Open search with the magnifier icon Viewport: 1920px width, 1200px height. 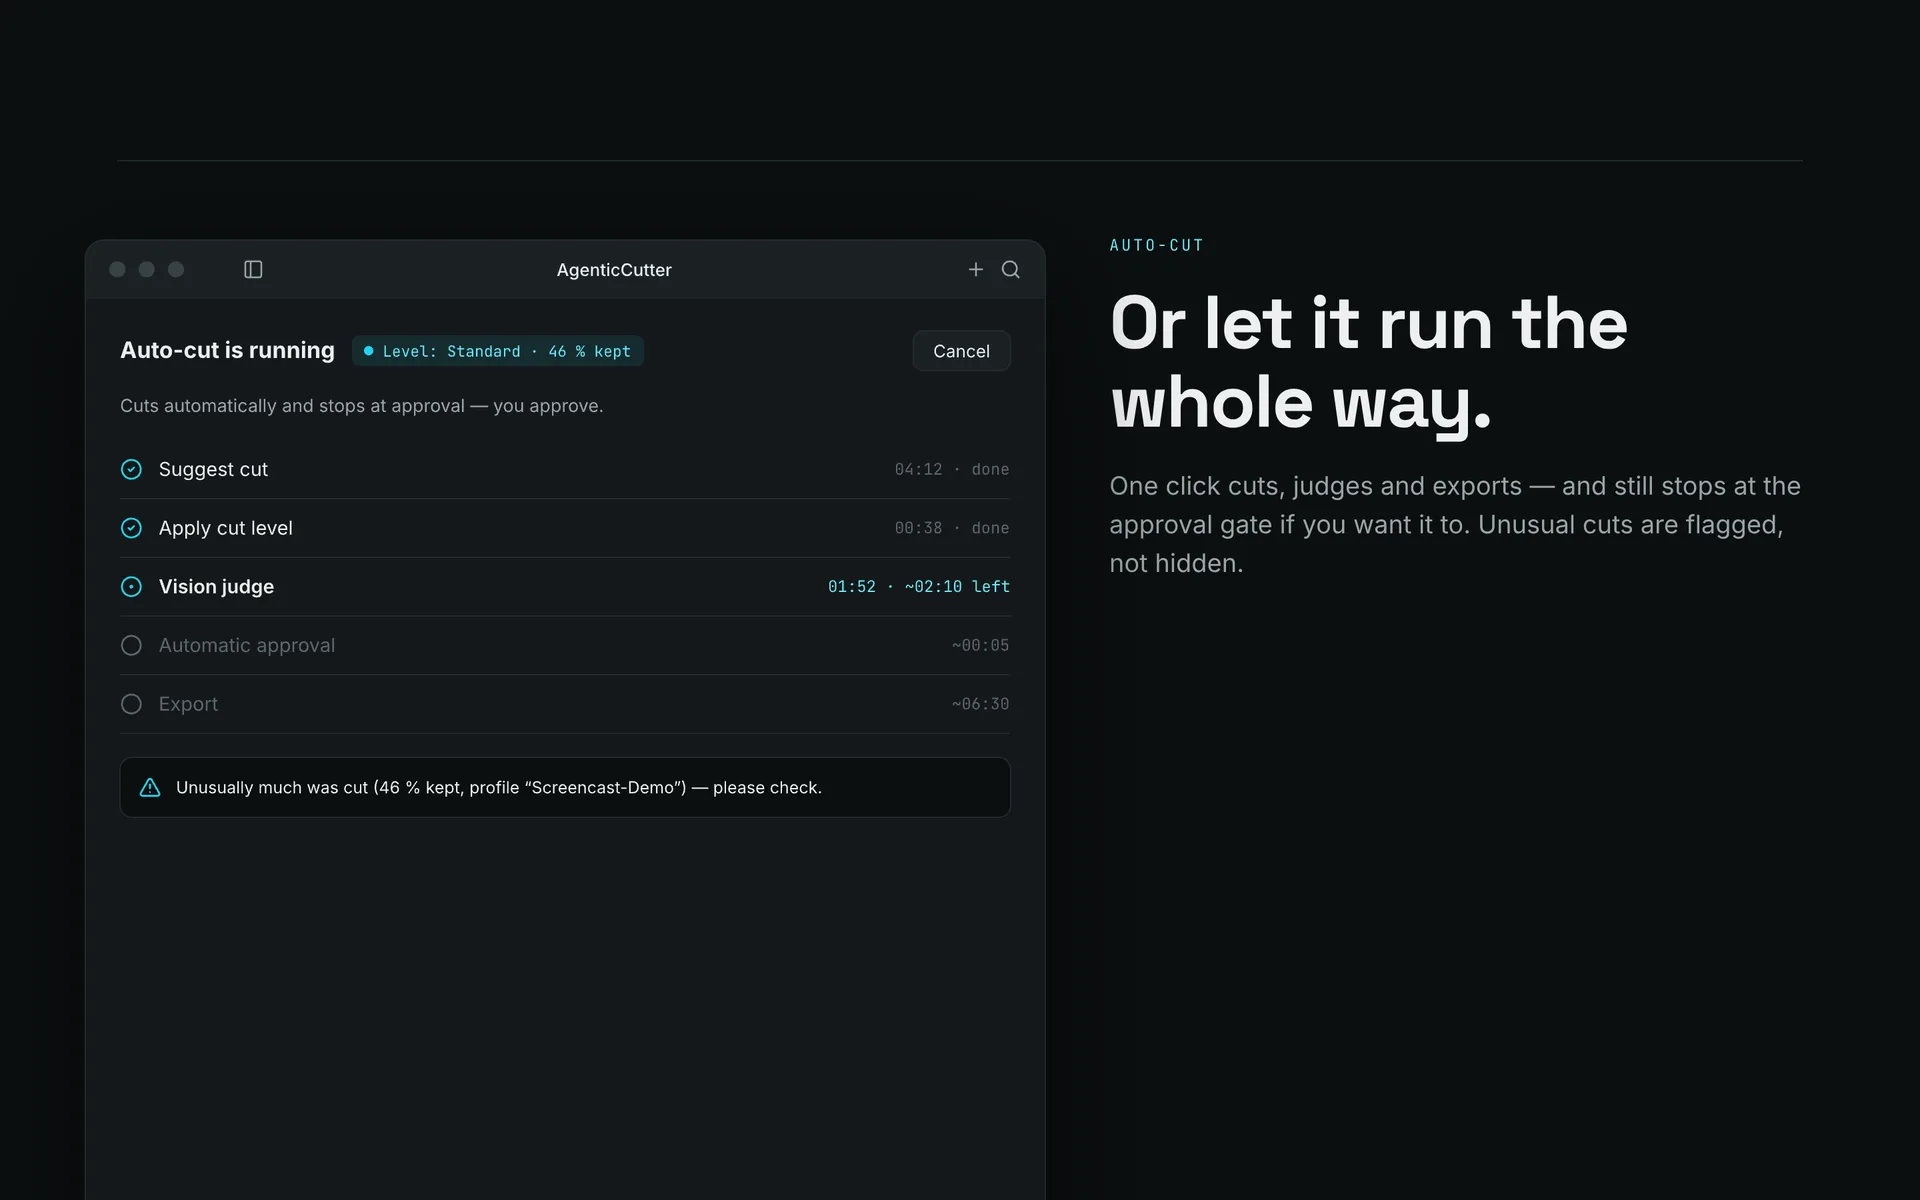pos(1011,270)
